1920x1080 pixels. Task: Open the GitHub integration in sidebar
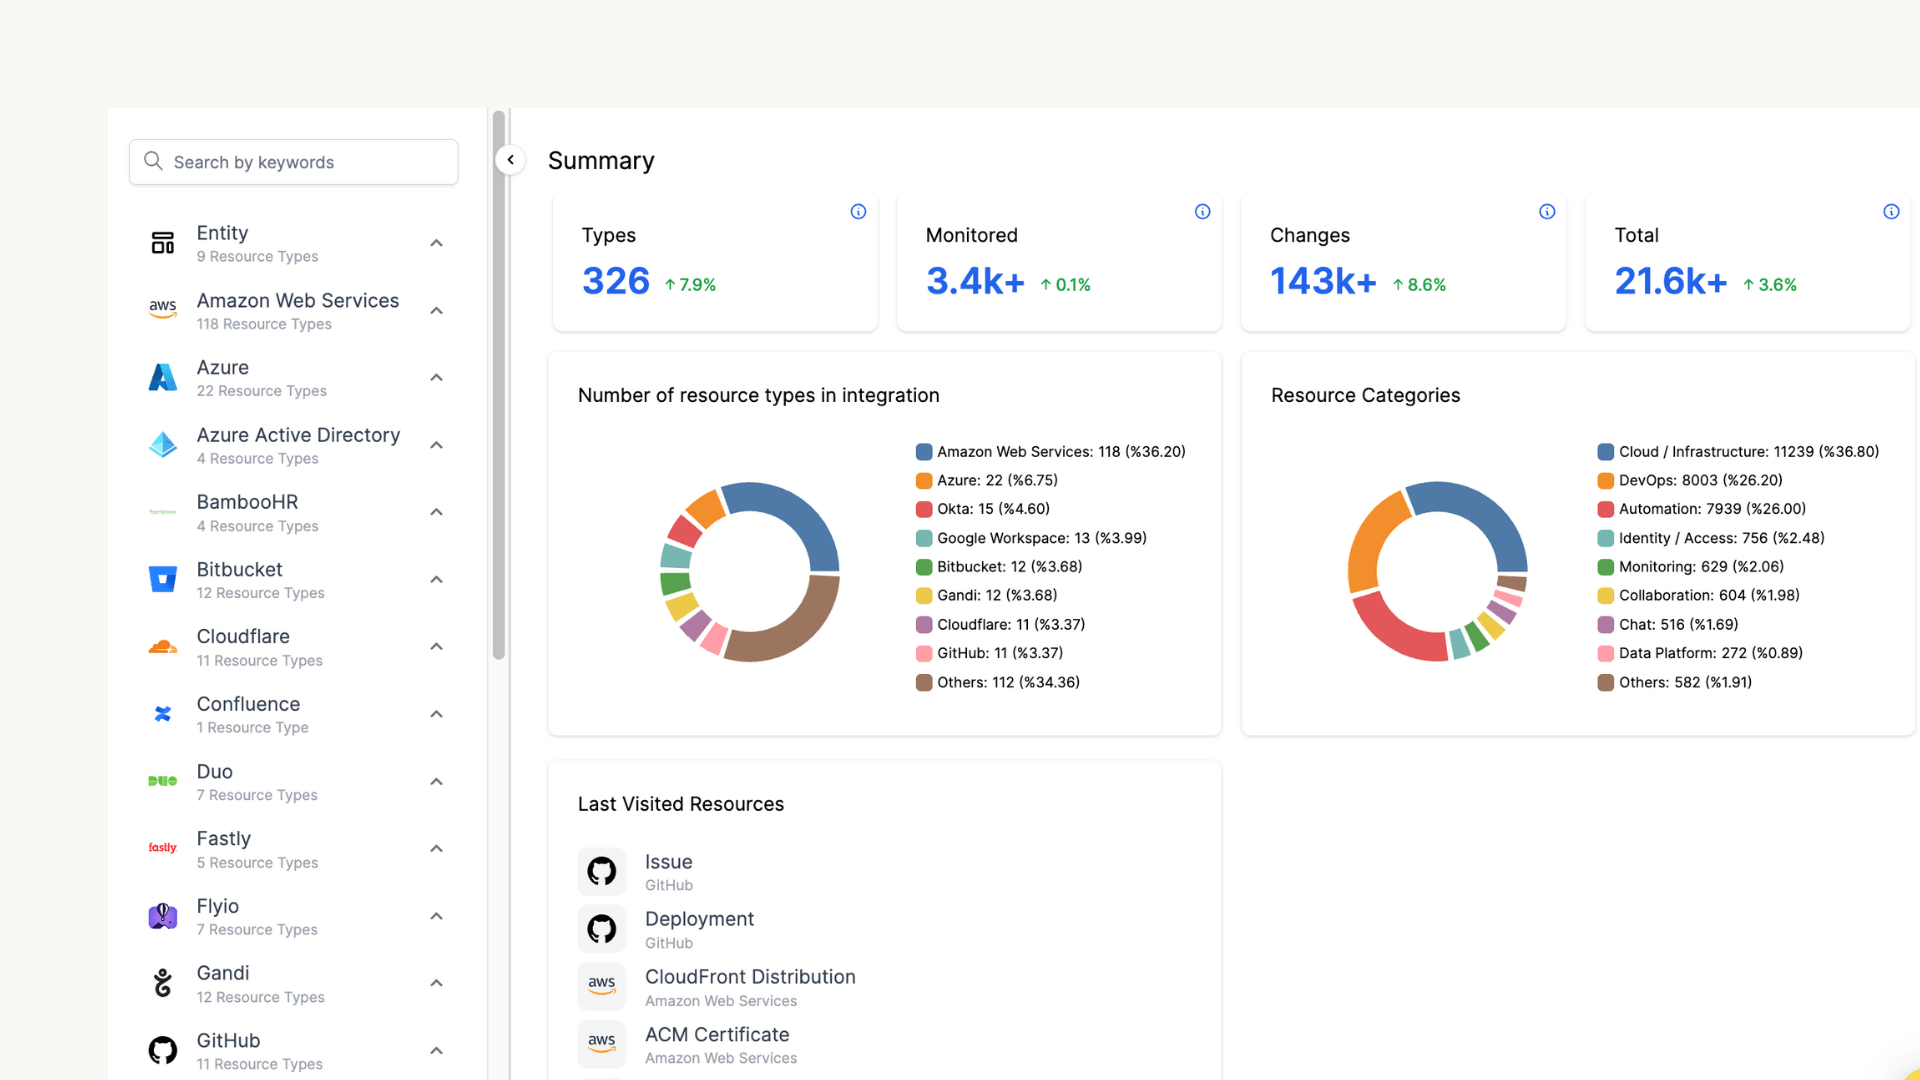click(x=228, y=1041)
